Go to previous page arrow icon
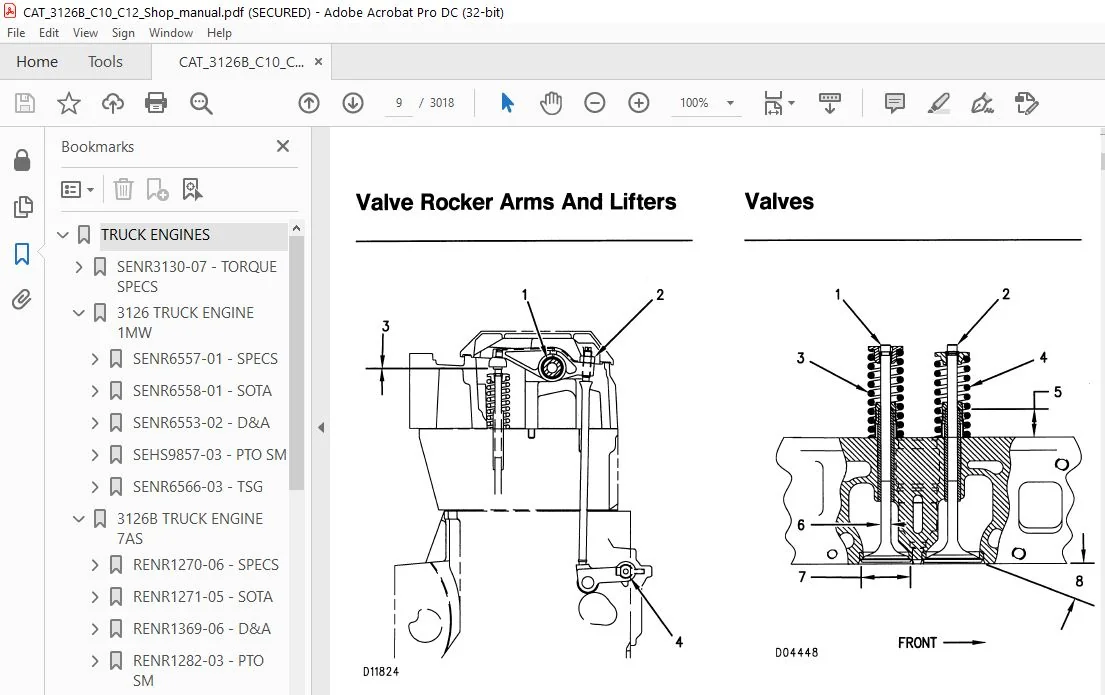Screen dimensions: 1105x695 (309, 104)
